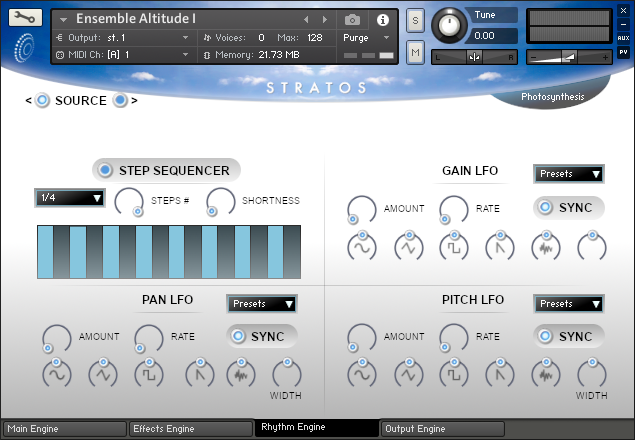Select Pitch LFO sawtooth waveform knob

[500, 373]
